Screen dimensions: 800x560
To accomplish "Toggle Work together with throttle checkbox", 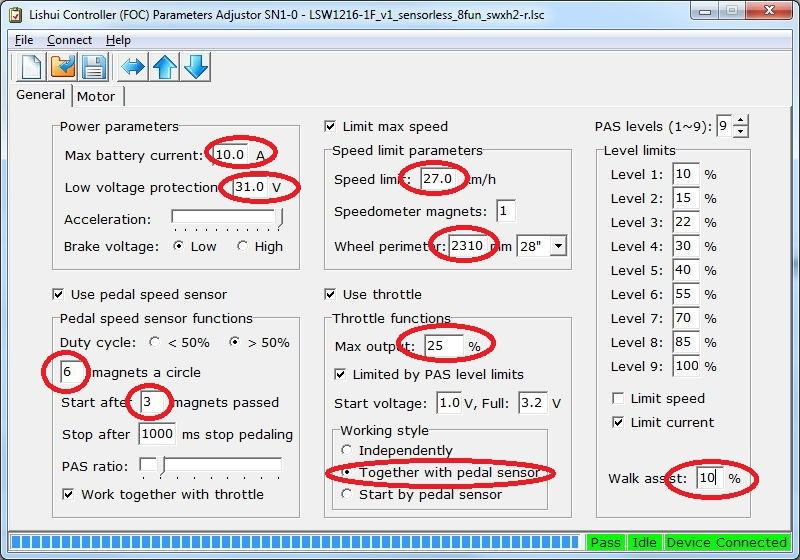I will point(68,494).
